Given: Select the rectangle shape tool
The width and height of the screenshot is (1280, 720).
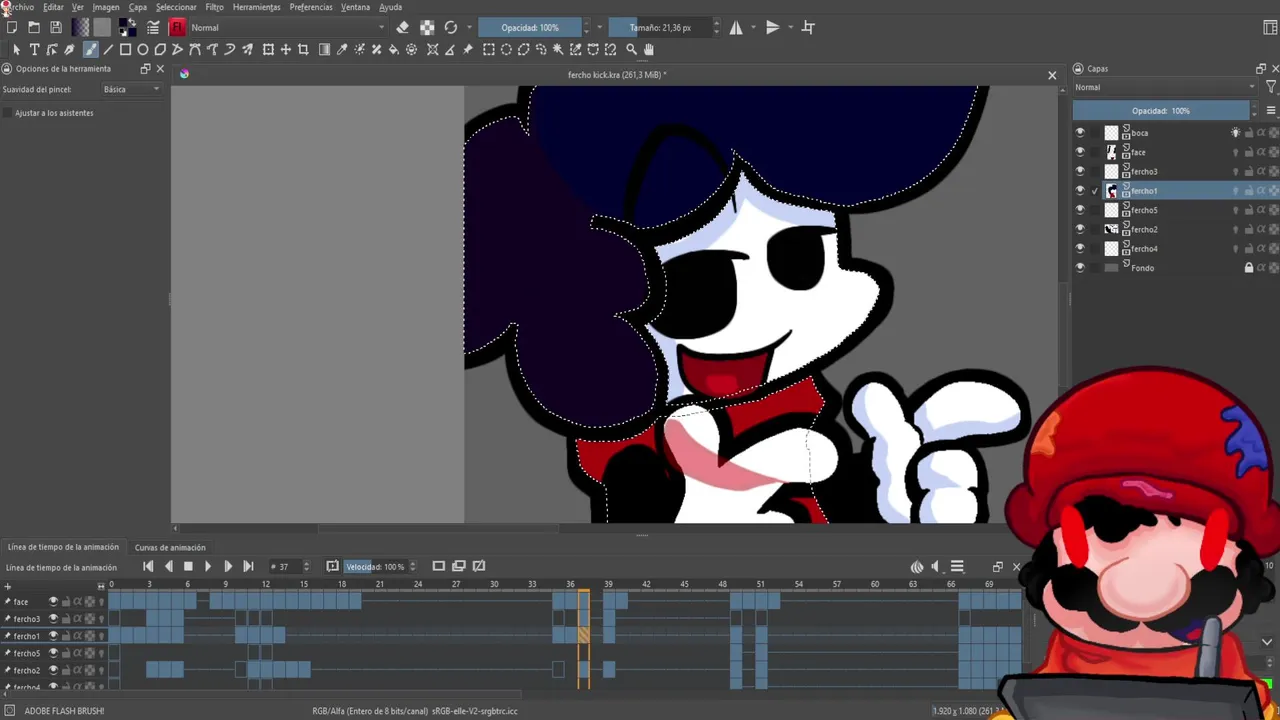Looking at the screenshot, I should click(x=125, y=49).
